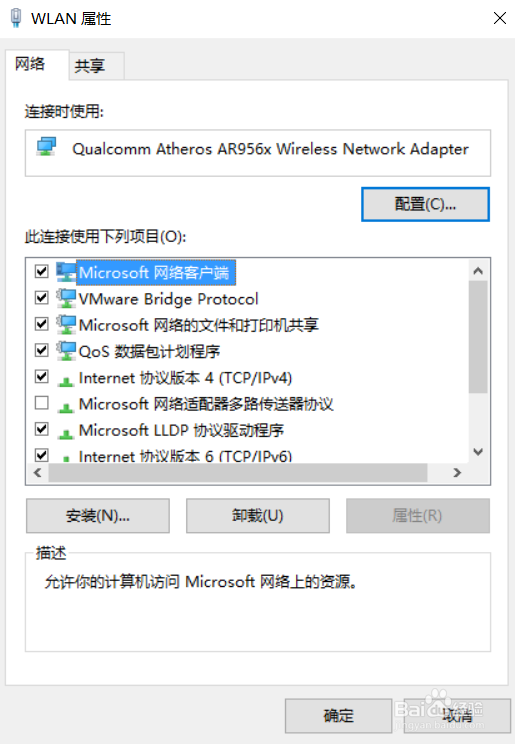Open adapter settings with 配置(C)... button
This screenshot has height=744, width=515.
tap(425, 205)
